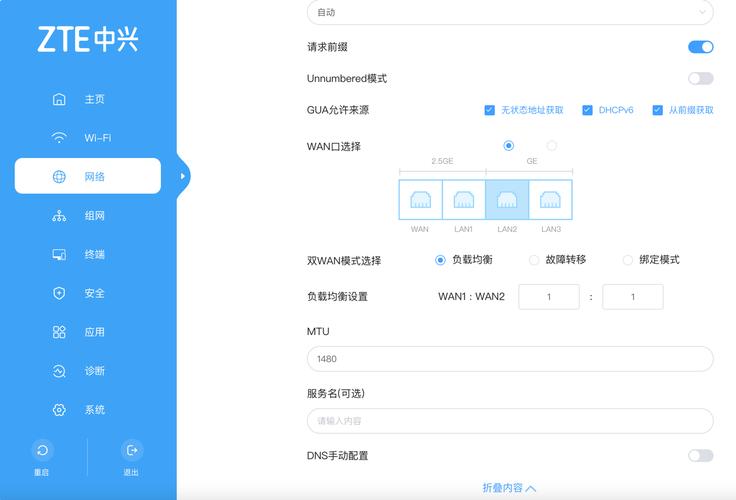
Task: Click the 双WAN模式选择 label
Action: pyautogui.click(x=344, y=261)
